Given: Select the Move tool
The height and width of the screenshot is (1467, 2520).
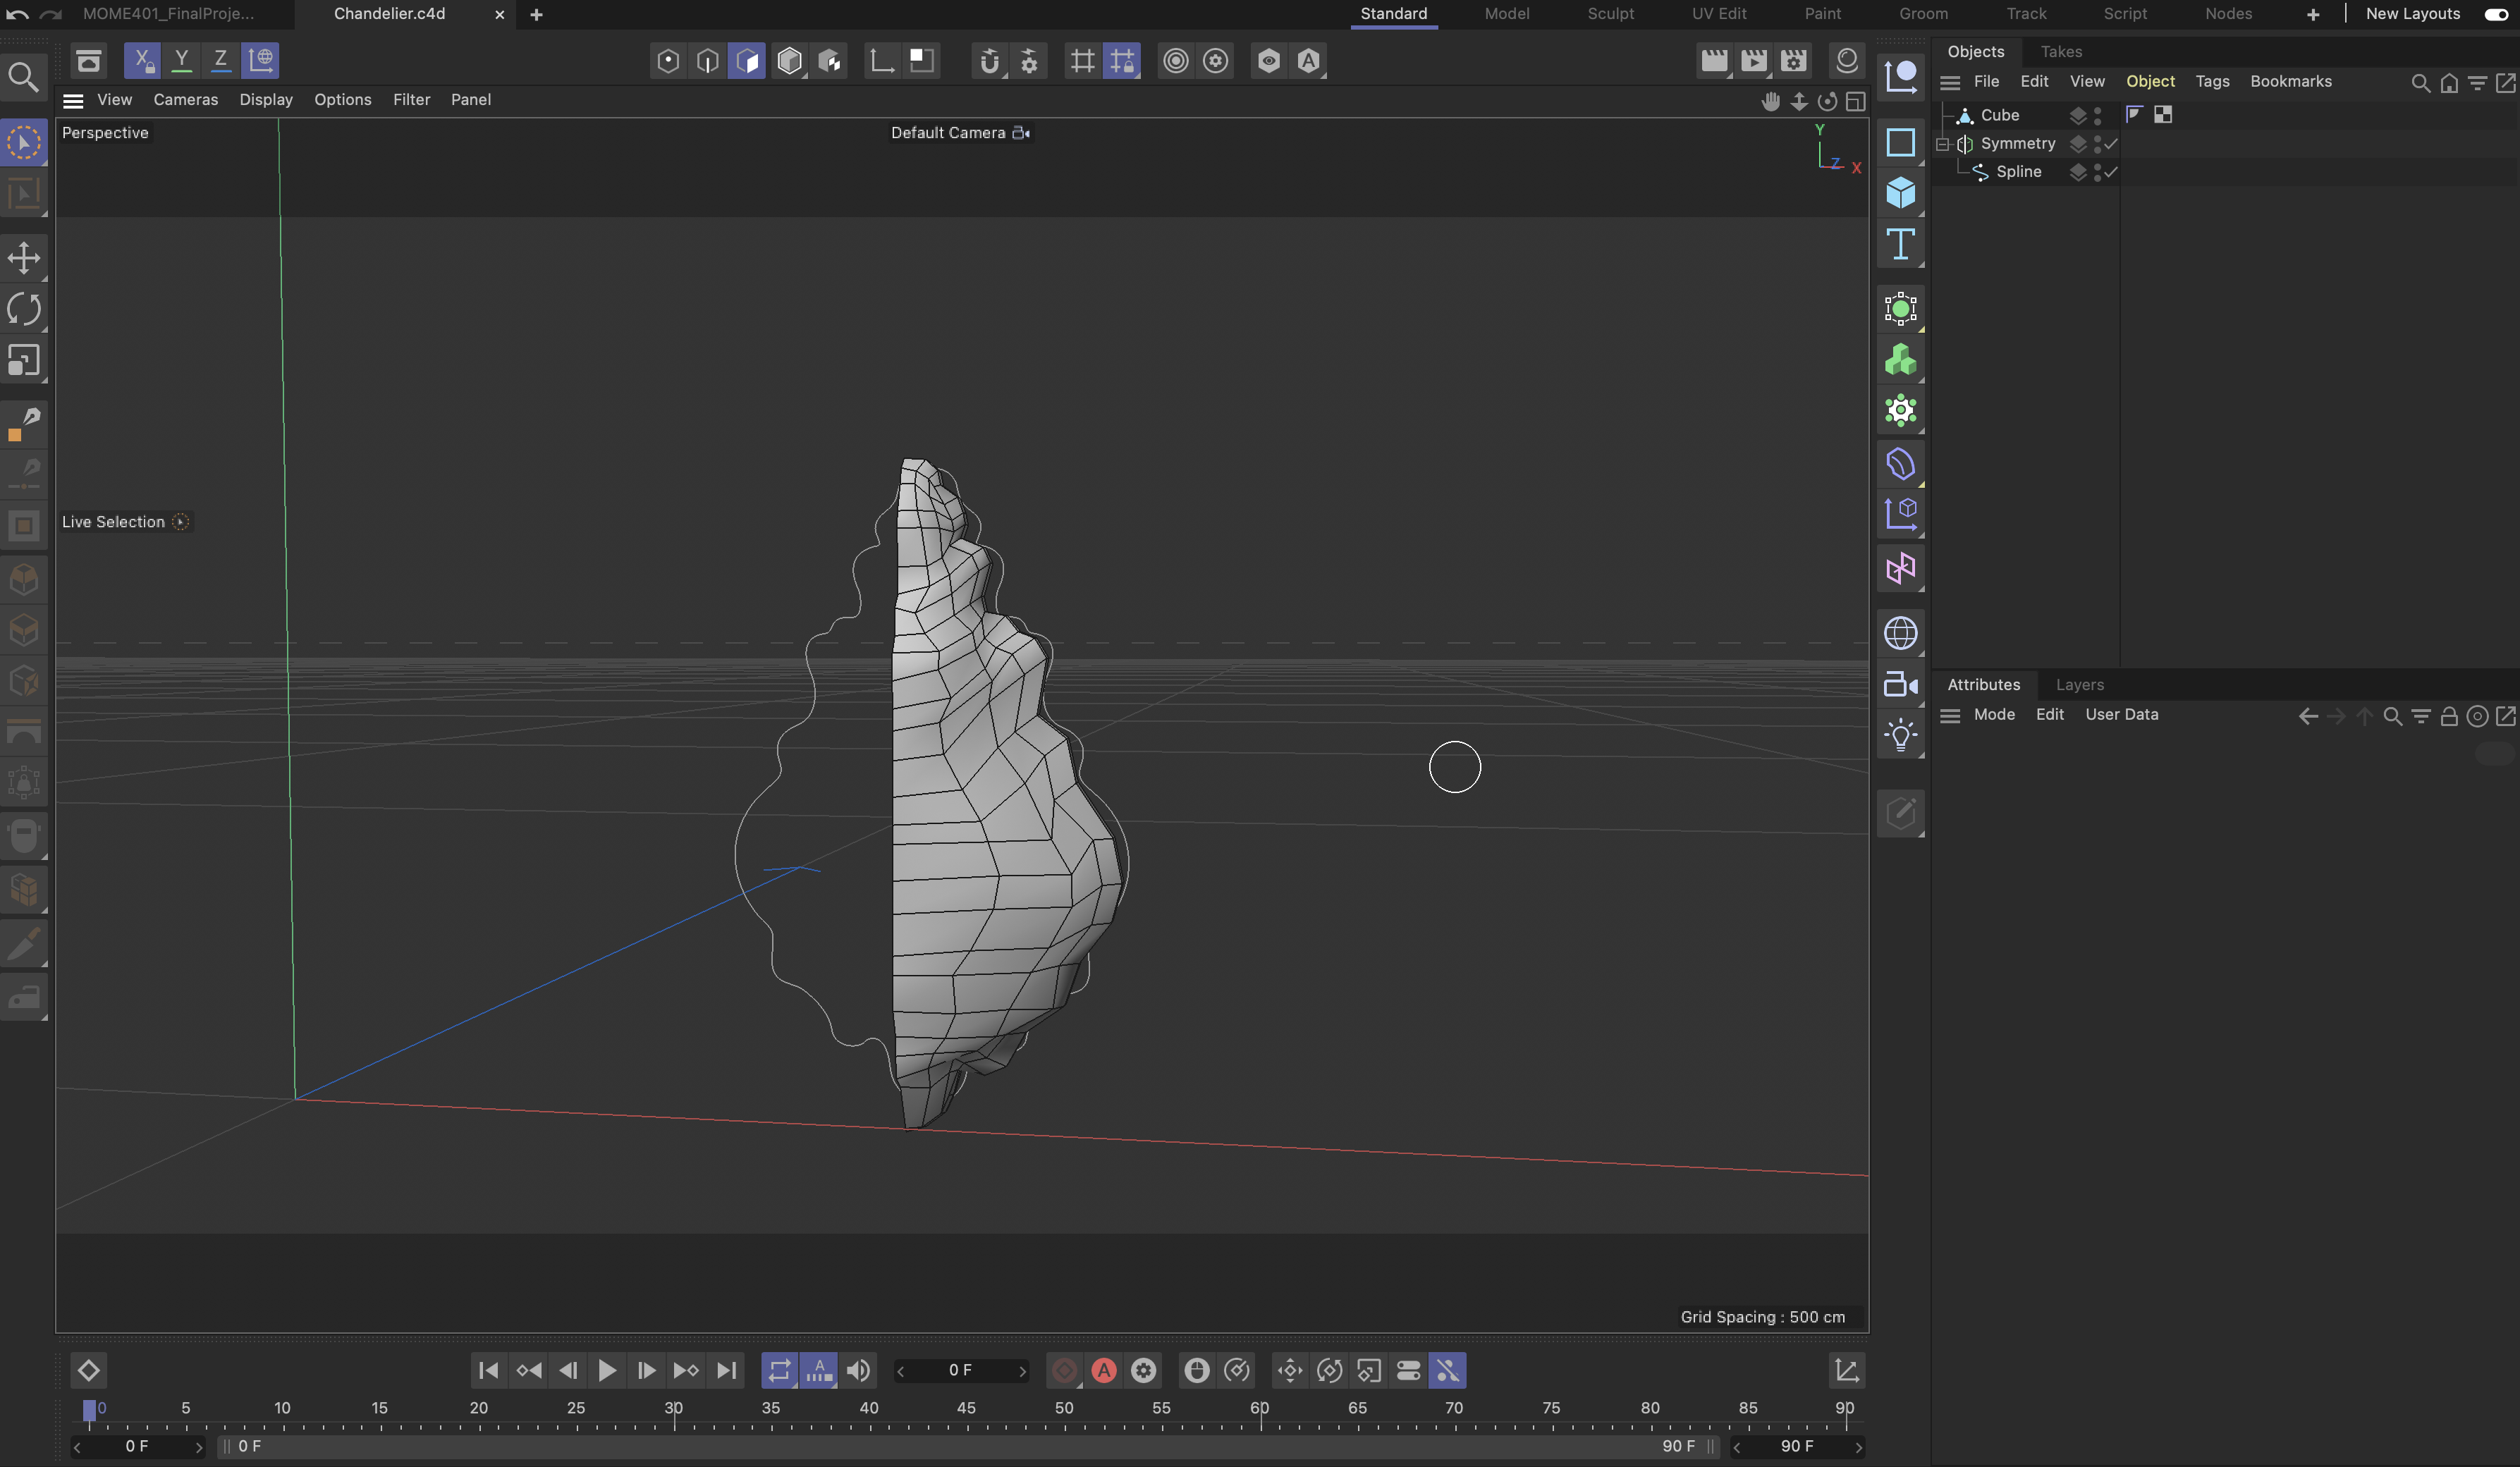Looking at the screenshot, I should pyautogui.click(x=24, y=257).
